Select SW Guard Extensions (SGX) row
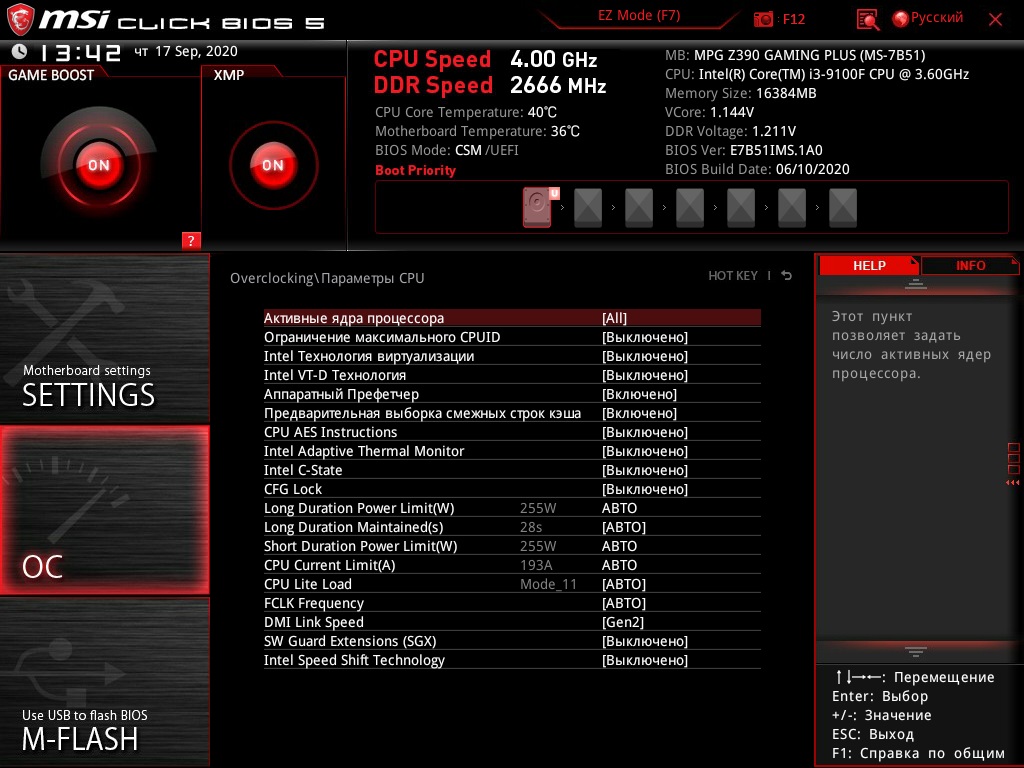 (x=512, y=640)
